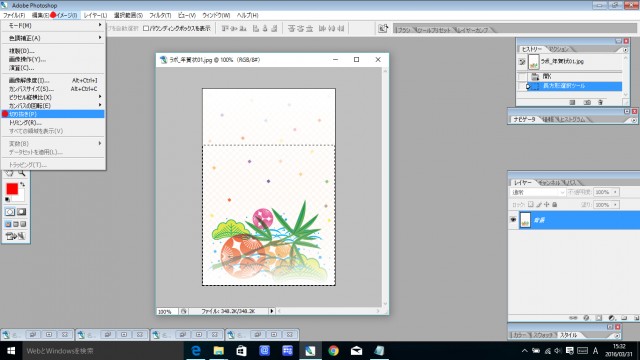Open Chrome from the Windows taskbar

[333, 351]
